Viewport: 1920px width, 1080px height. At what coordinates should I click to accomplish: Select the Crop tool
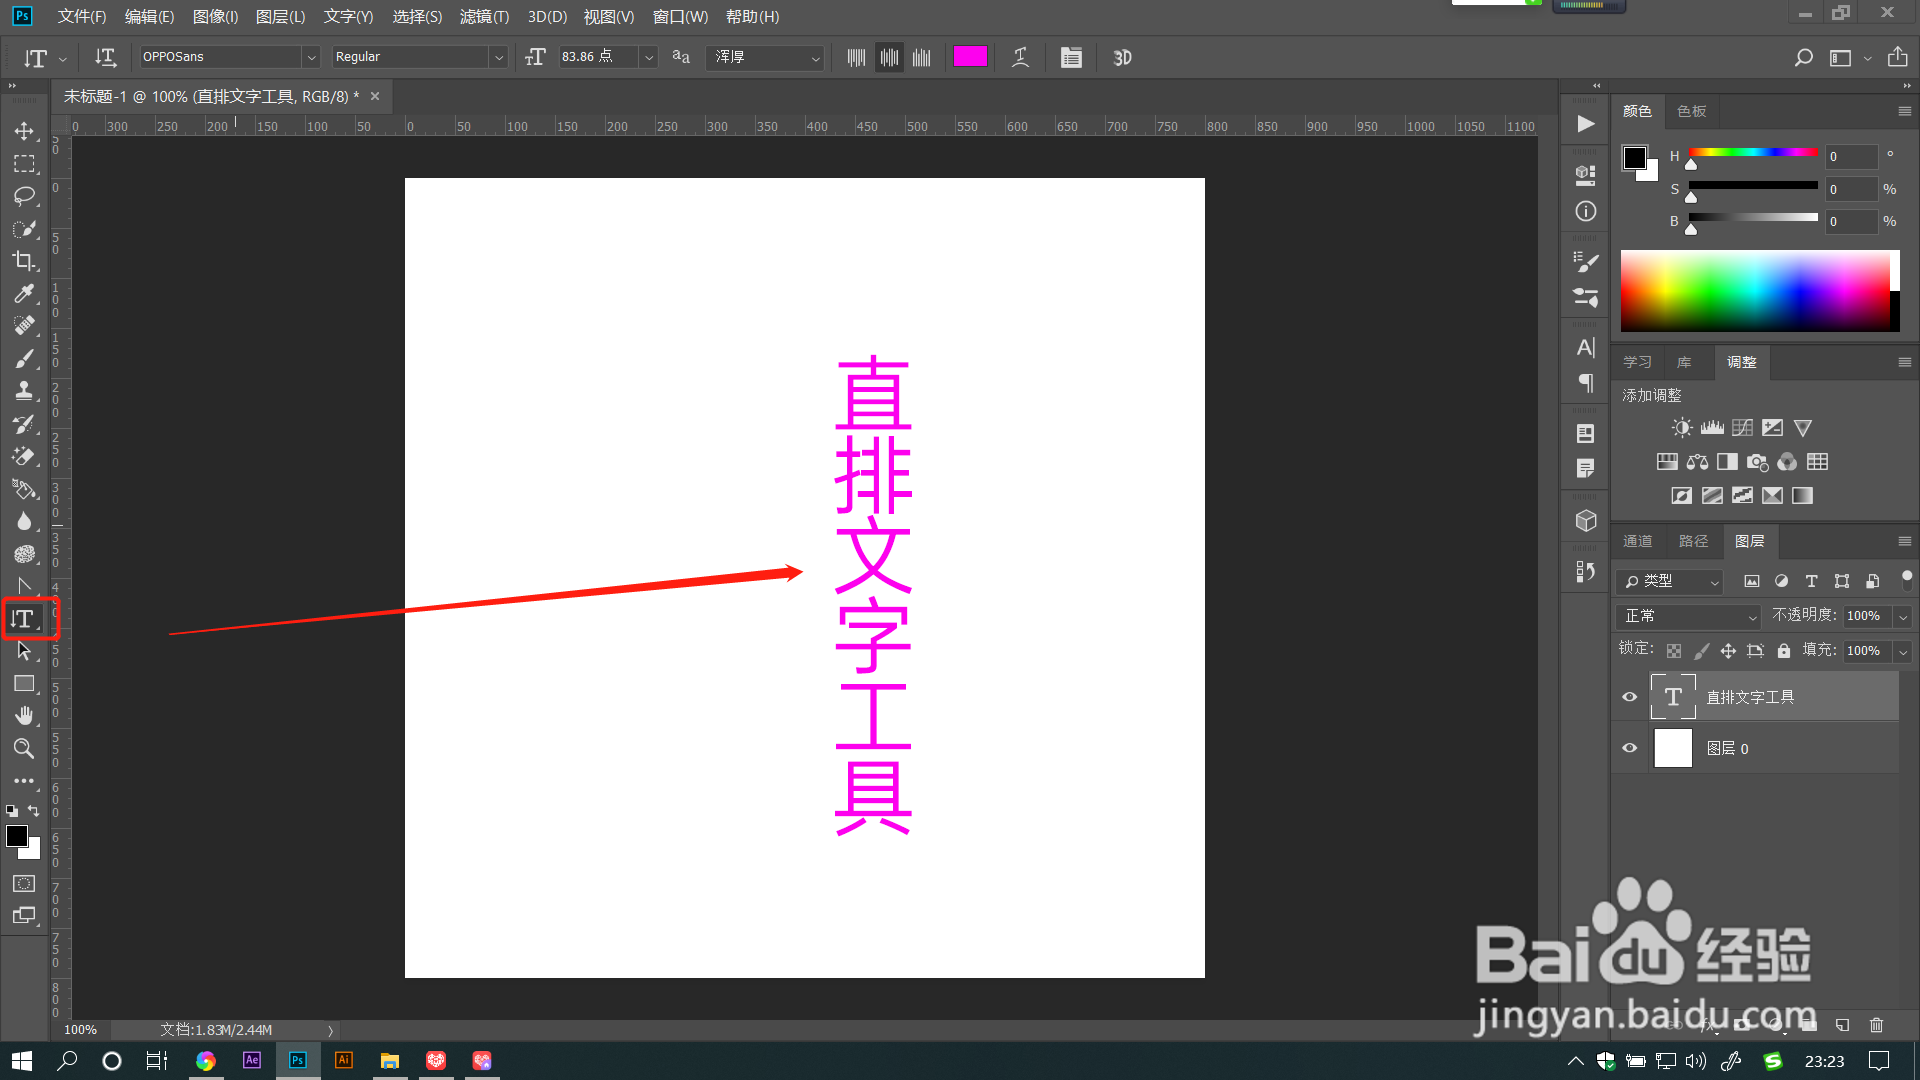(24, 261)
